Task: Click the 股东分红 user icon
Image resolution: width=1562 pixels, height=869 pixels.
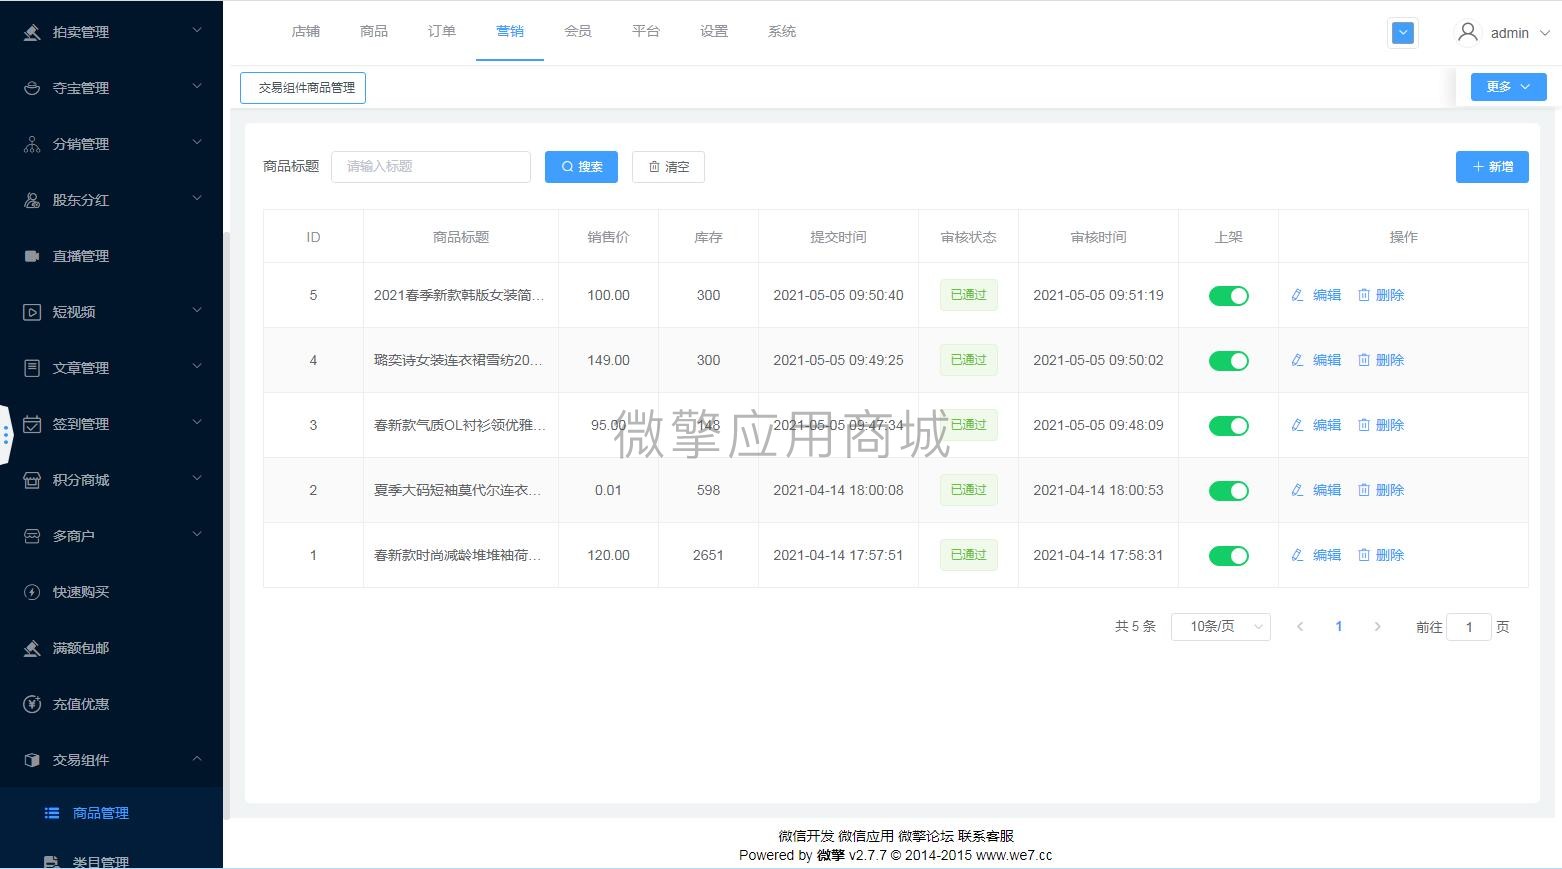Action: point(32,200)
